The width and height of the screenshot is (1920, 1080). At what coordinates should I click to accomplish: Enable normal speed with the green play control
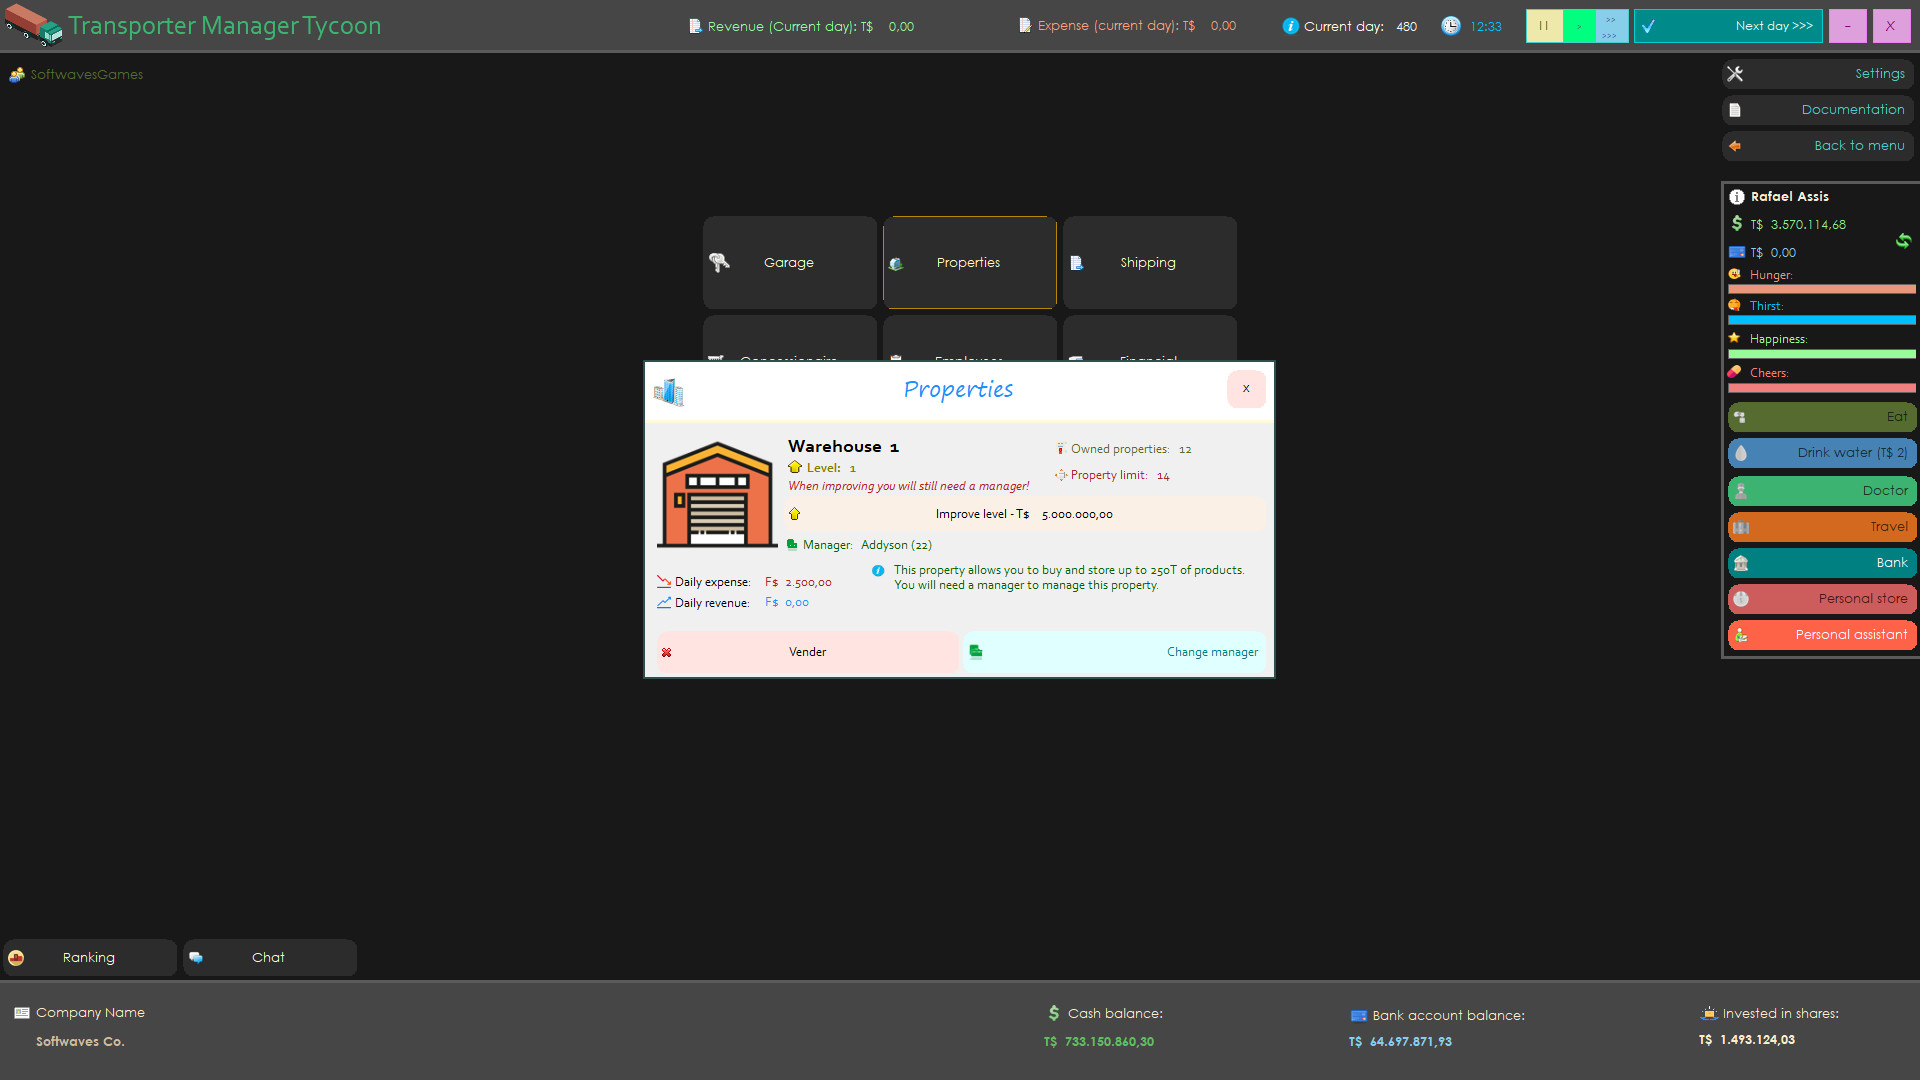coord(1579,26)
